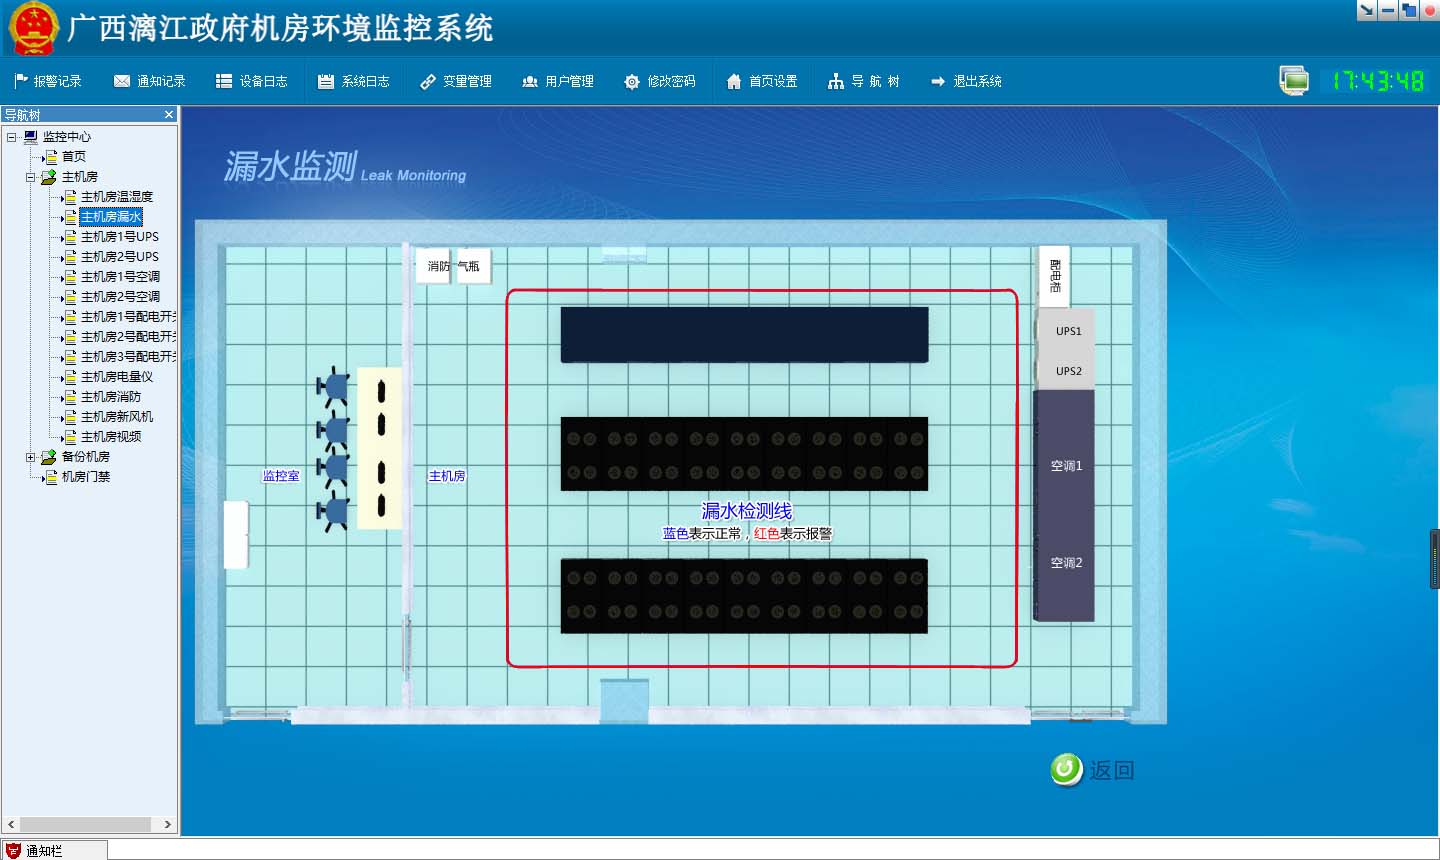Open 主机房3号配电开关 tree item
This screenshot has height=860, width=1440.
pos(128,357)
